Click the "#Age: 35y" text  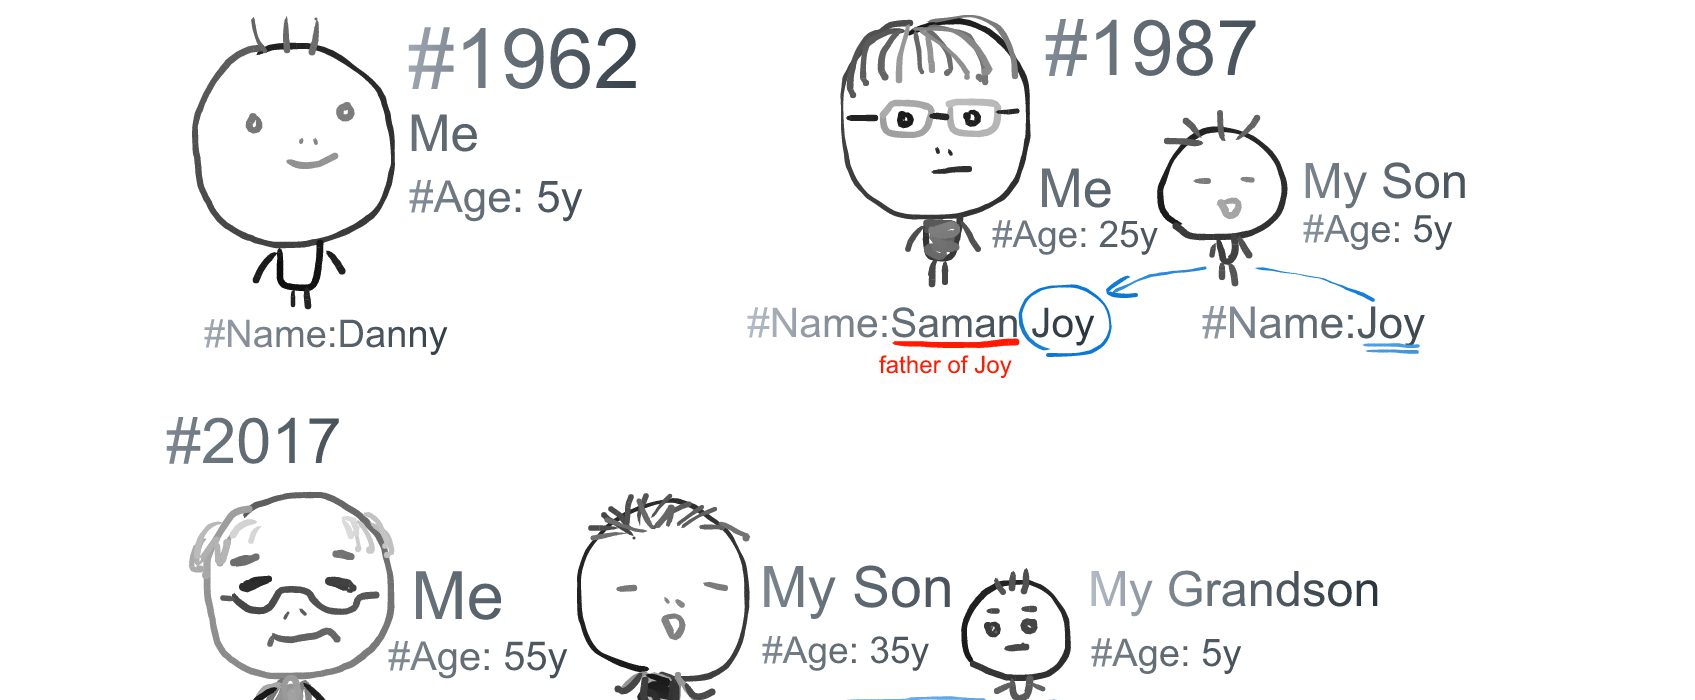[845, 651]
